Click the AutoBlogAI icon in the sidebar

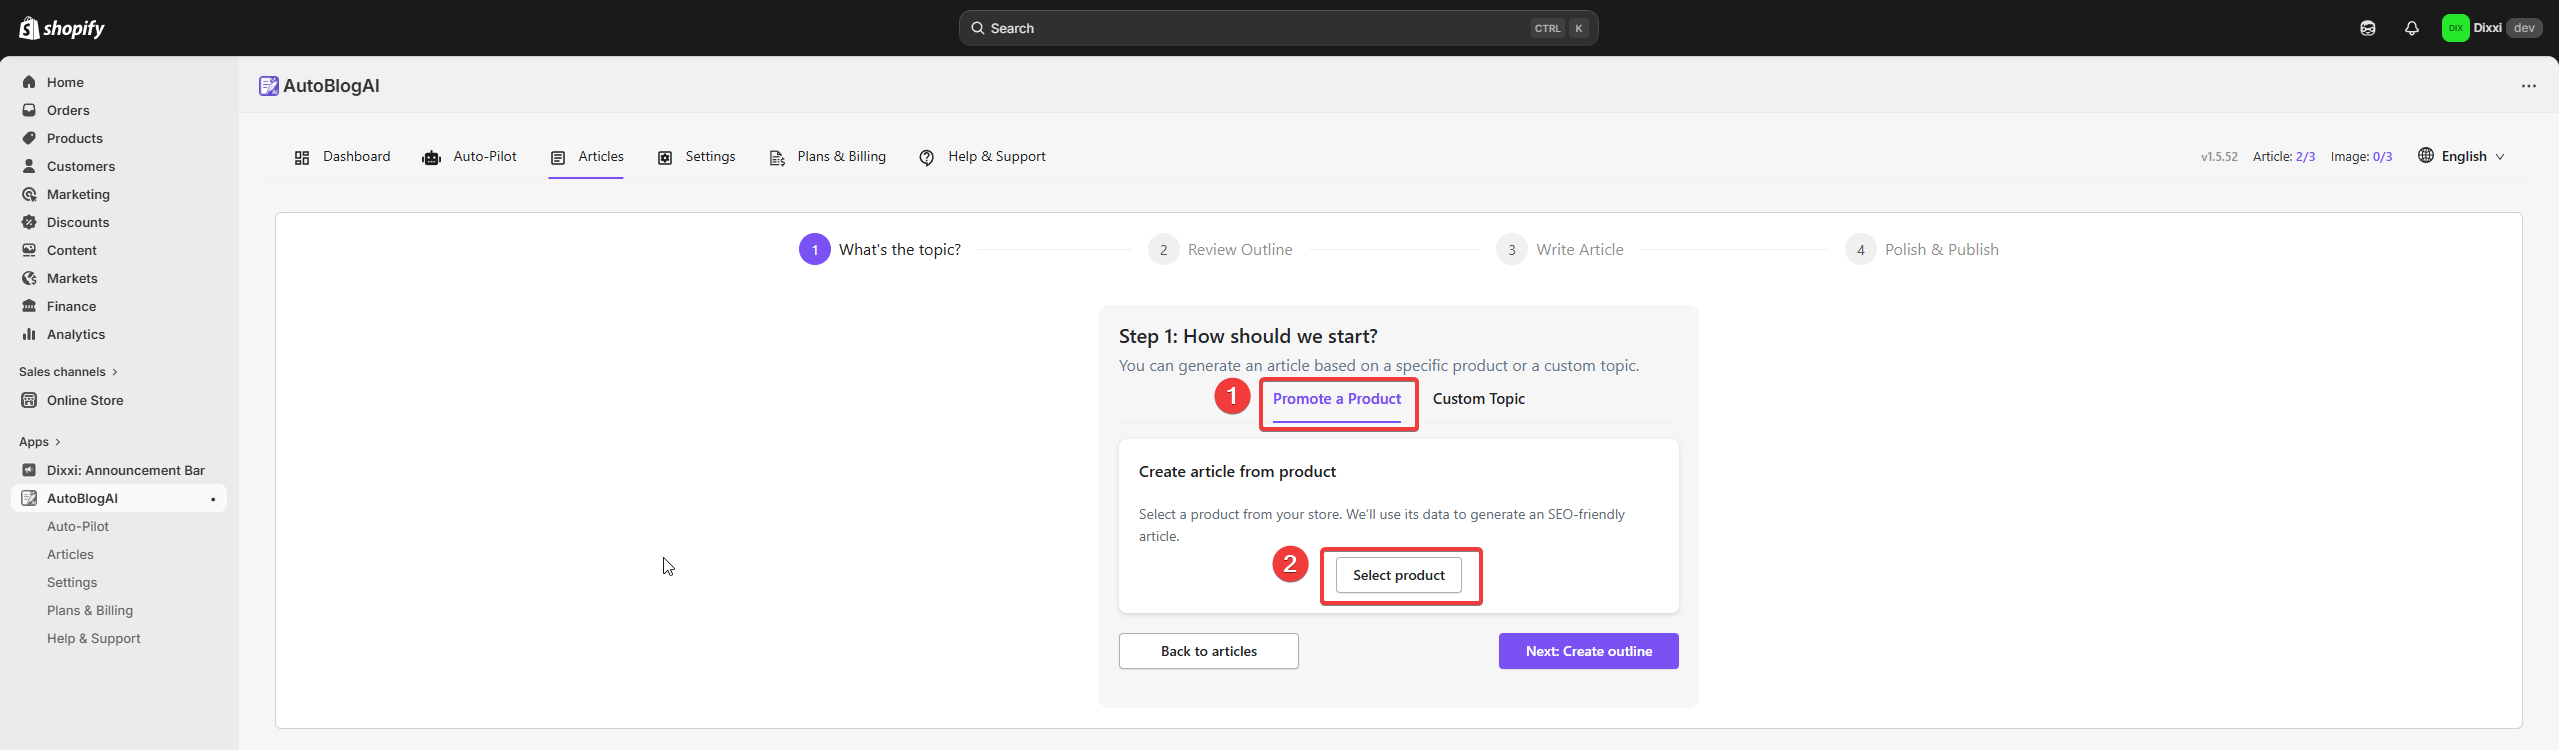click(x=29, y=498)
